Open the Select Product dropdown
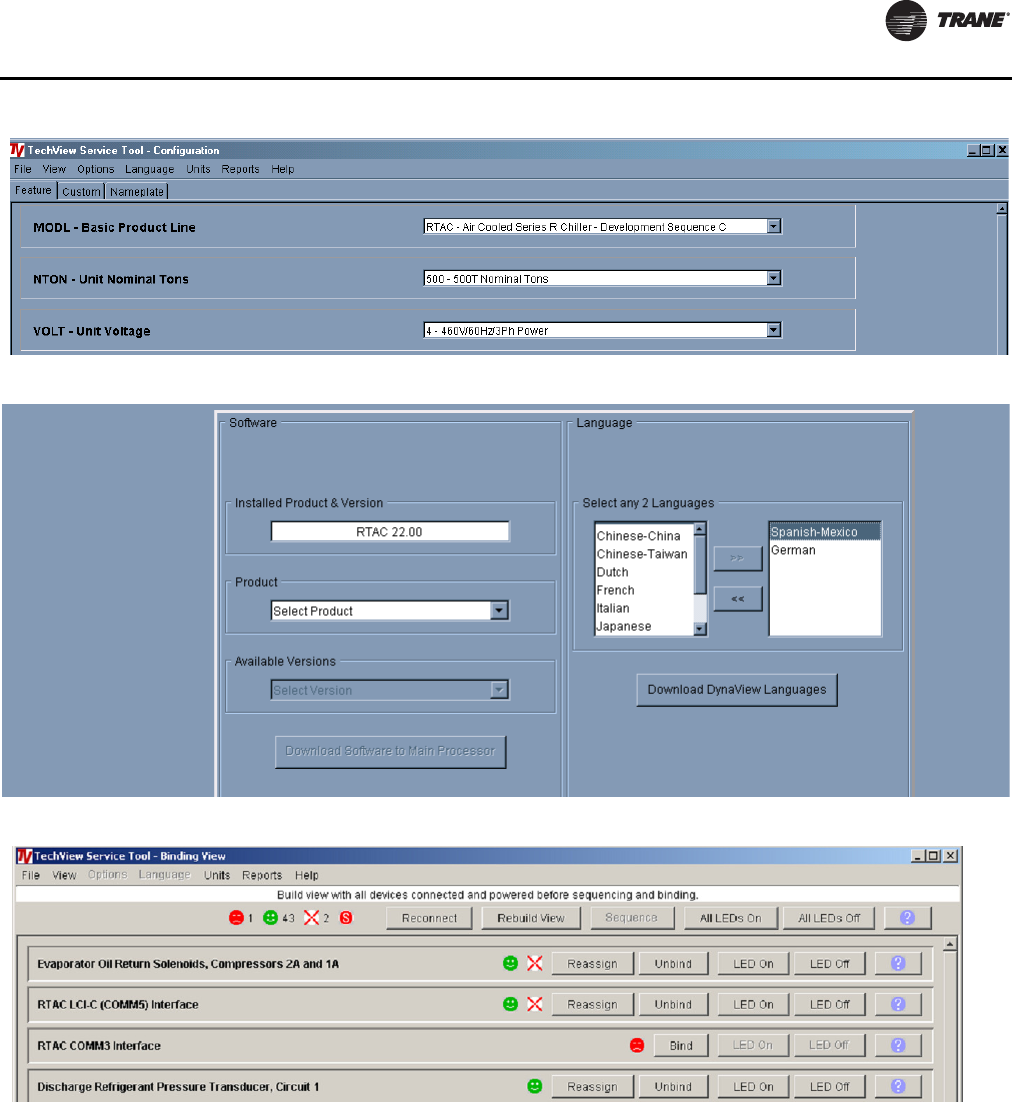 pyautogui.click(x=499, y=611)
